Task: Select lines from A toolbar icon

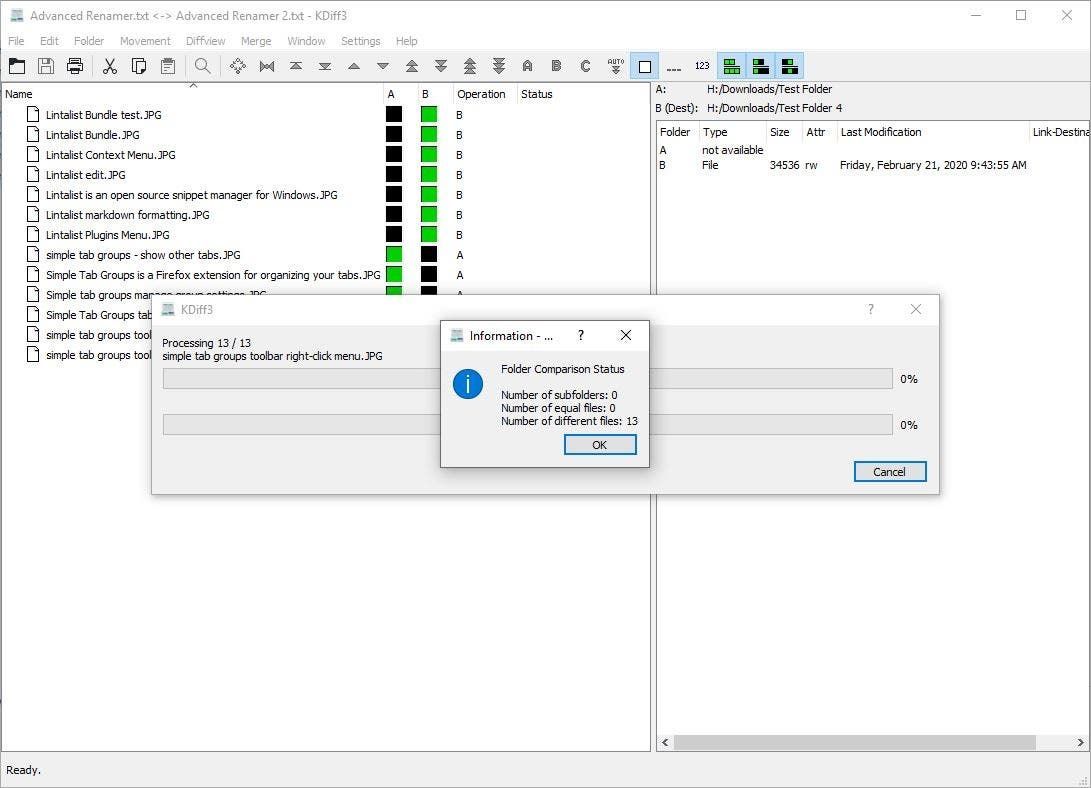Action: [527, 66]
